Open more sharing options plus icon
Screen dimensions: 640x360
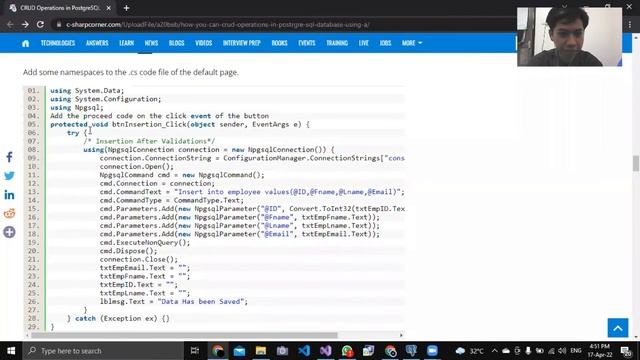pos(9,232)
